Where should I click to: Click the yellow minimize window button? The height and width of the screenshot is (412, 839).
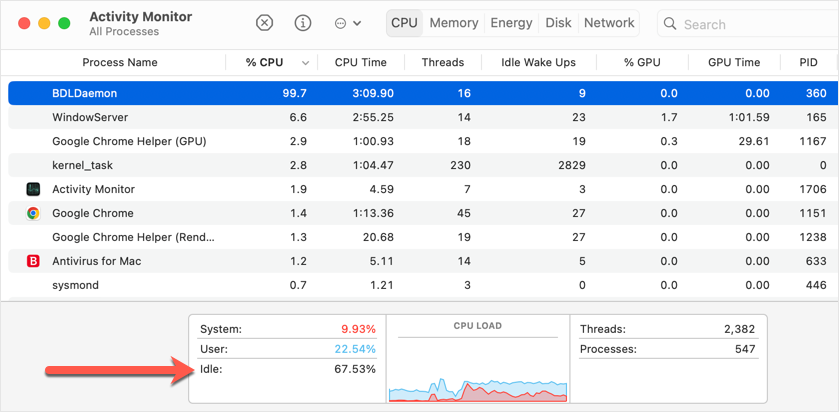[44, 23]
